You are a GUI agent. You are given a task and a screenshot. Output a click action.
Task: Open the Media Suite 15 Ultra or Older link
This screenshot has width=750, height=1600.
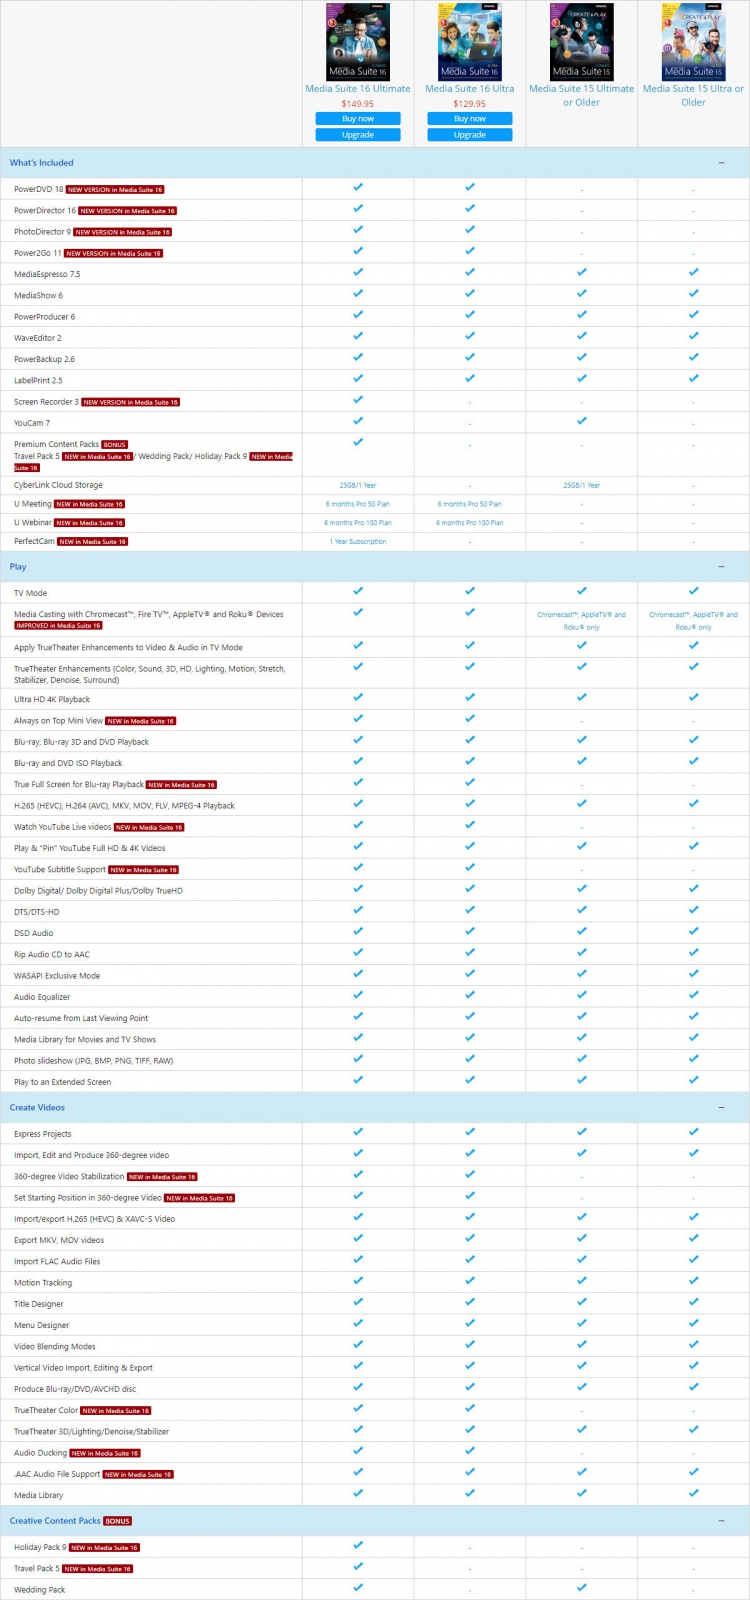click(694, 95)
